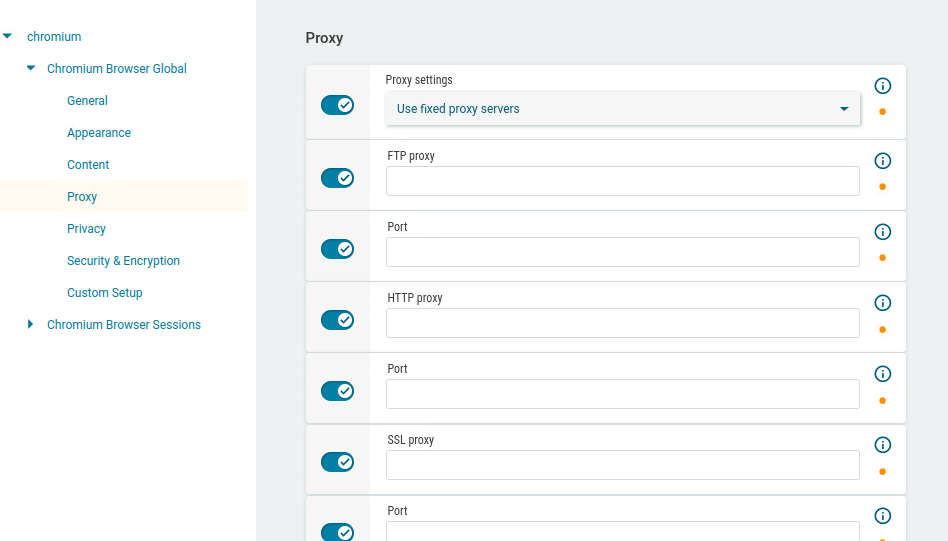Click info icon for Proxy settings
This screenshot has width=948, height=541.
tap(882, 86)
